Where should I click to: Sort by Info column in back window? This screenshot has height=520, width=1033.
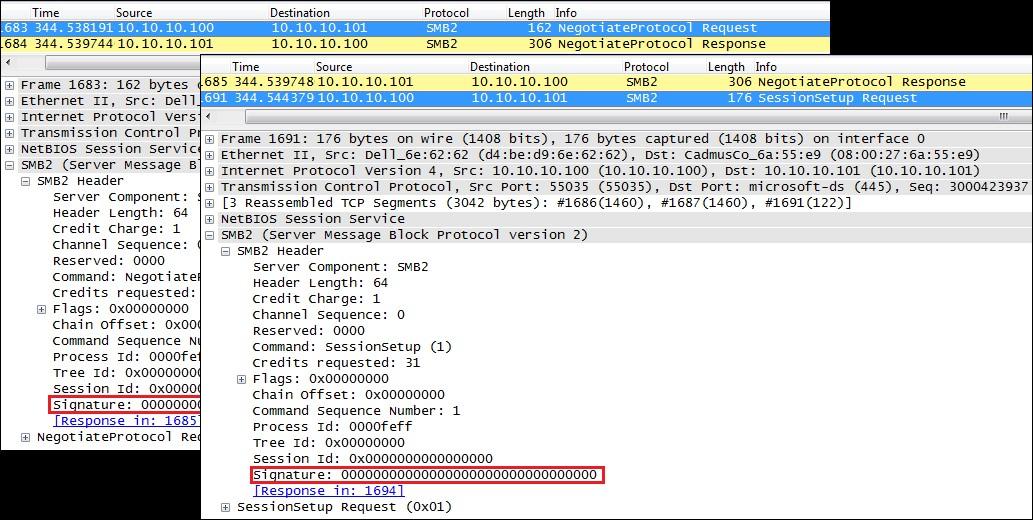(x=566, y=13)
